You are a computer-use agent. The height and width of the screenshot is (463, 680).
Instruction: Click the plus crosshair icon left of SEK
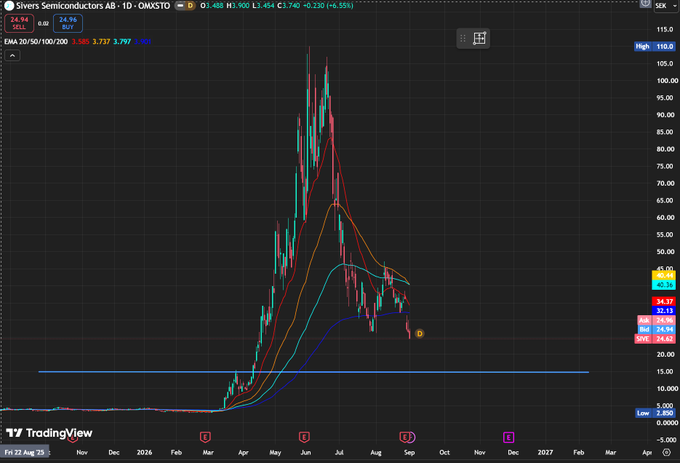(645, 3)
